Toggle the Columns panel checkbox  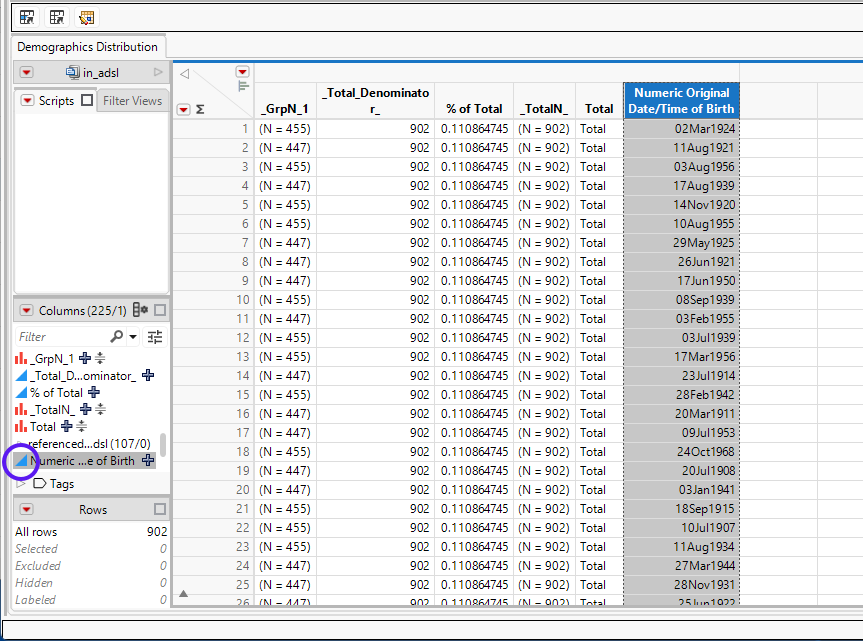click(160, 311)
